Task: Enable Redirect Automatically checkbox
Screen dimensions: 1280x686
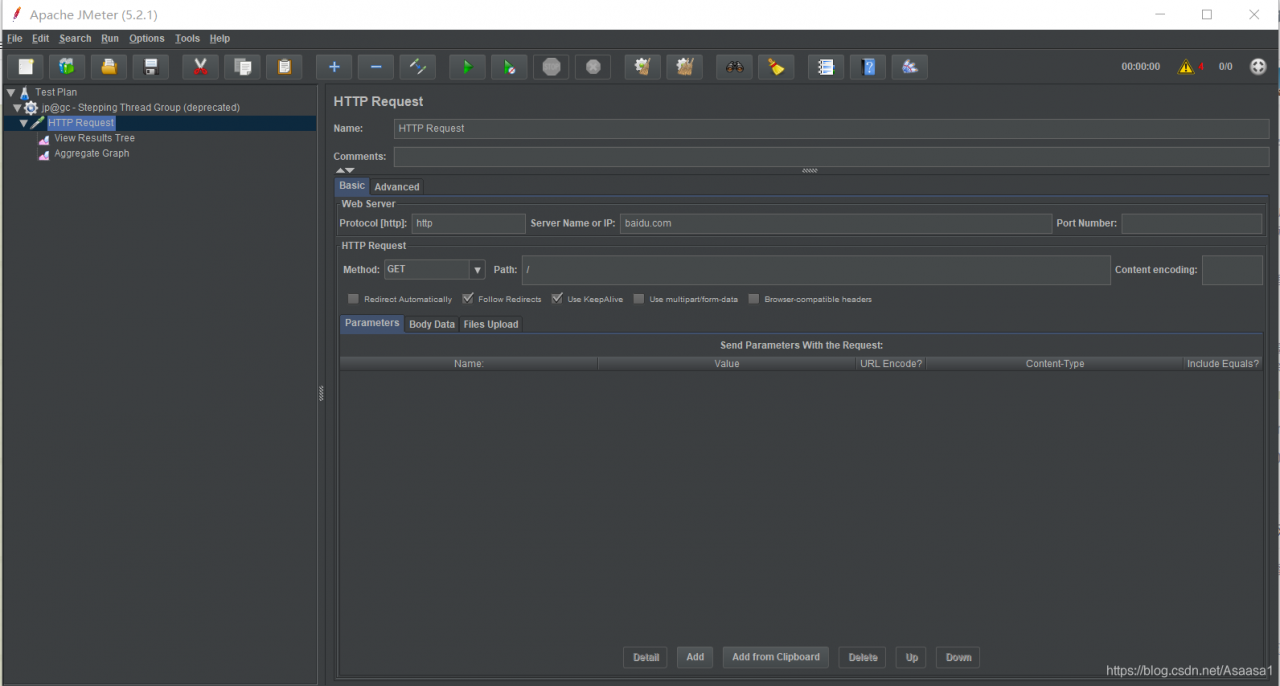Action: pyautogui.click(x=353, y=299)
